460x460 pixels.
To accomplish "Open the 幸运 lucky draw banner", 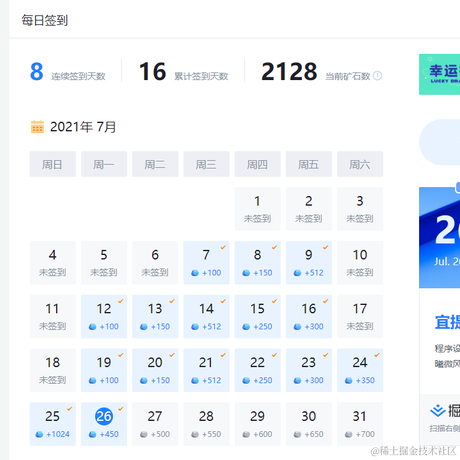I will (439, 74).
